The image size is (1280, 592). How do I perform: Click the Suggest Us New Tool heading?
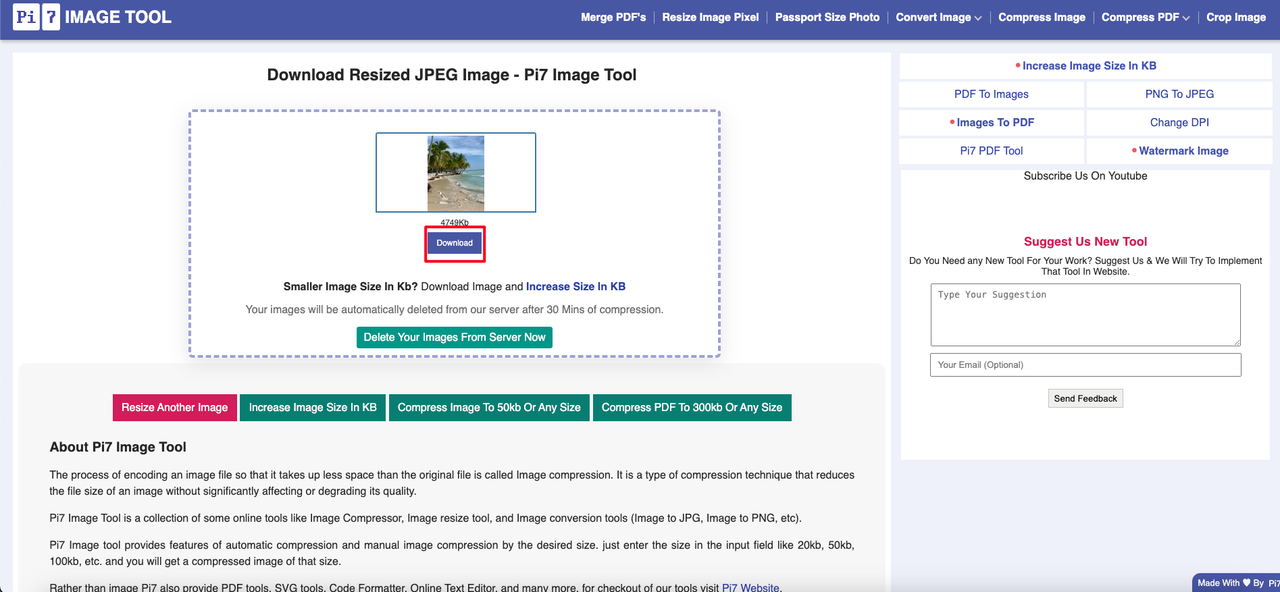[x=1085, y=242]
